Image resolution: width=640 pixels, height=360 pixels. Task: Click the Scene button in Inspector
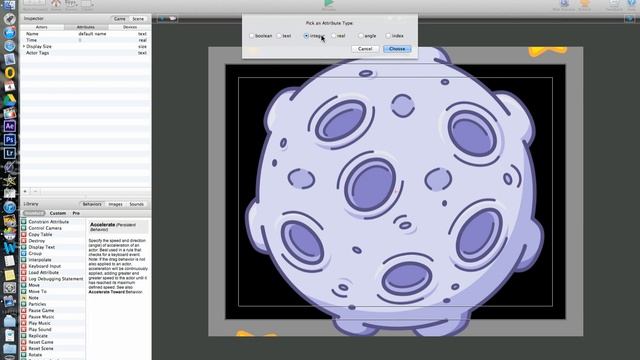pos(138,19)
